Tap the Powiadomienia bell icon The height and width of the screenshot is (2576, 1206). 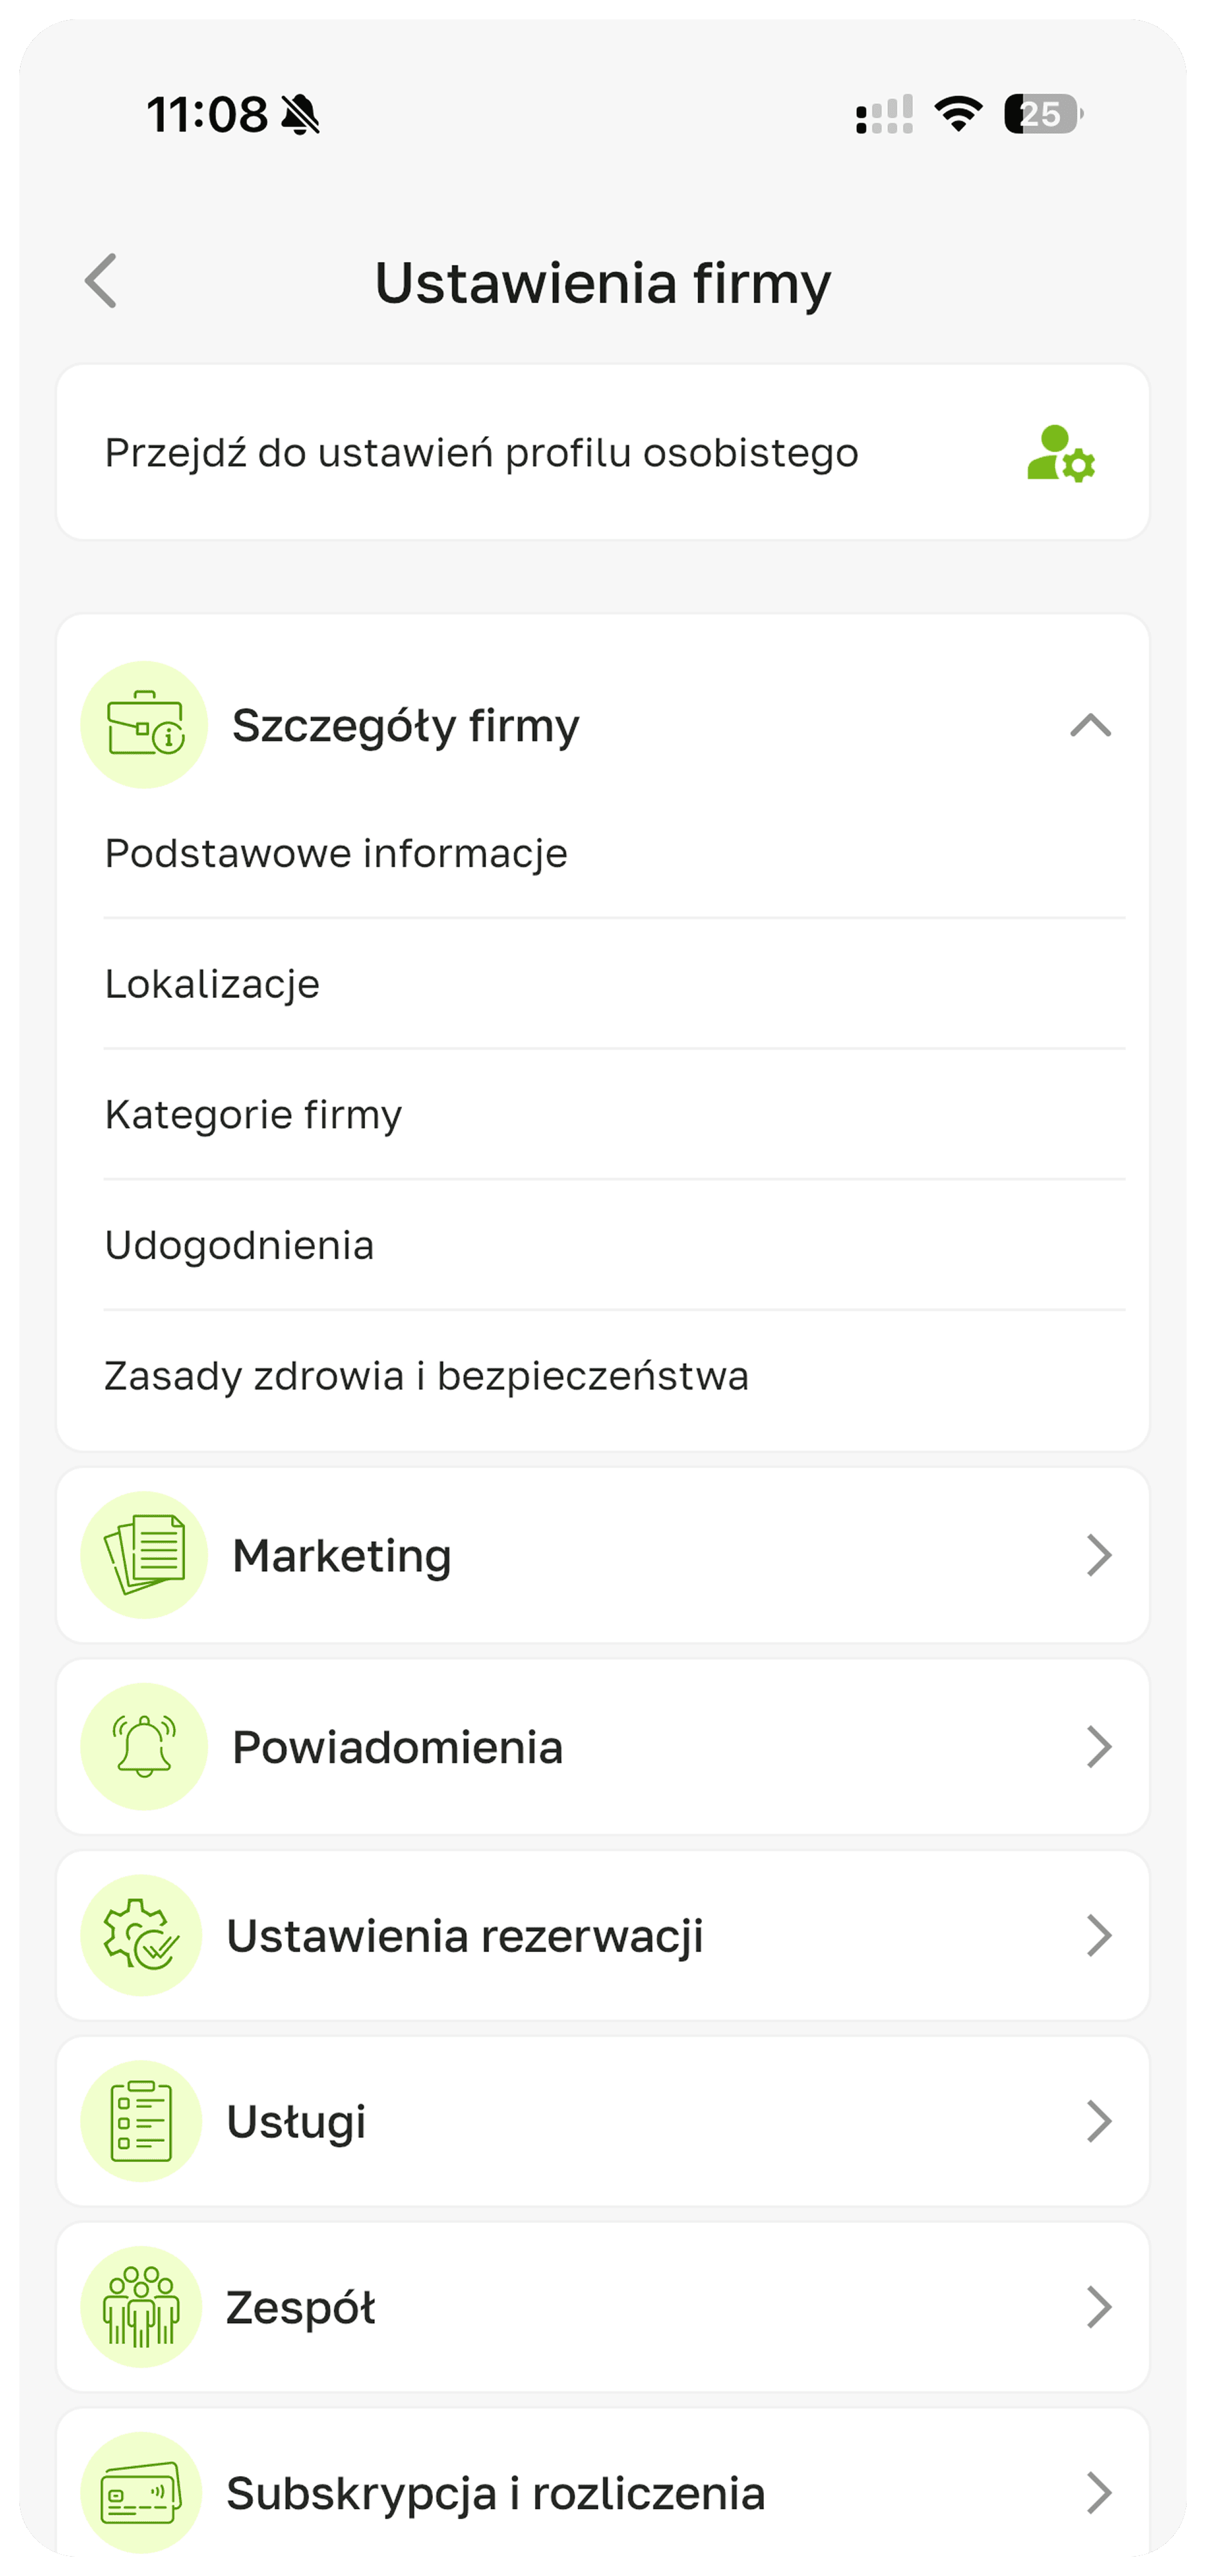pyautogui.click(x=144, y=1747)
